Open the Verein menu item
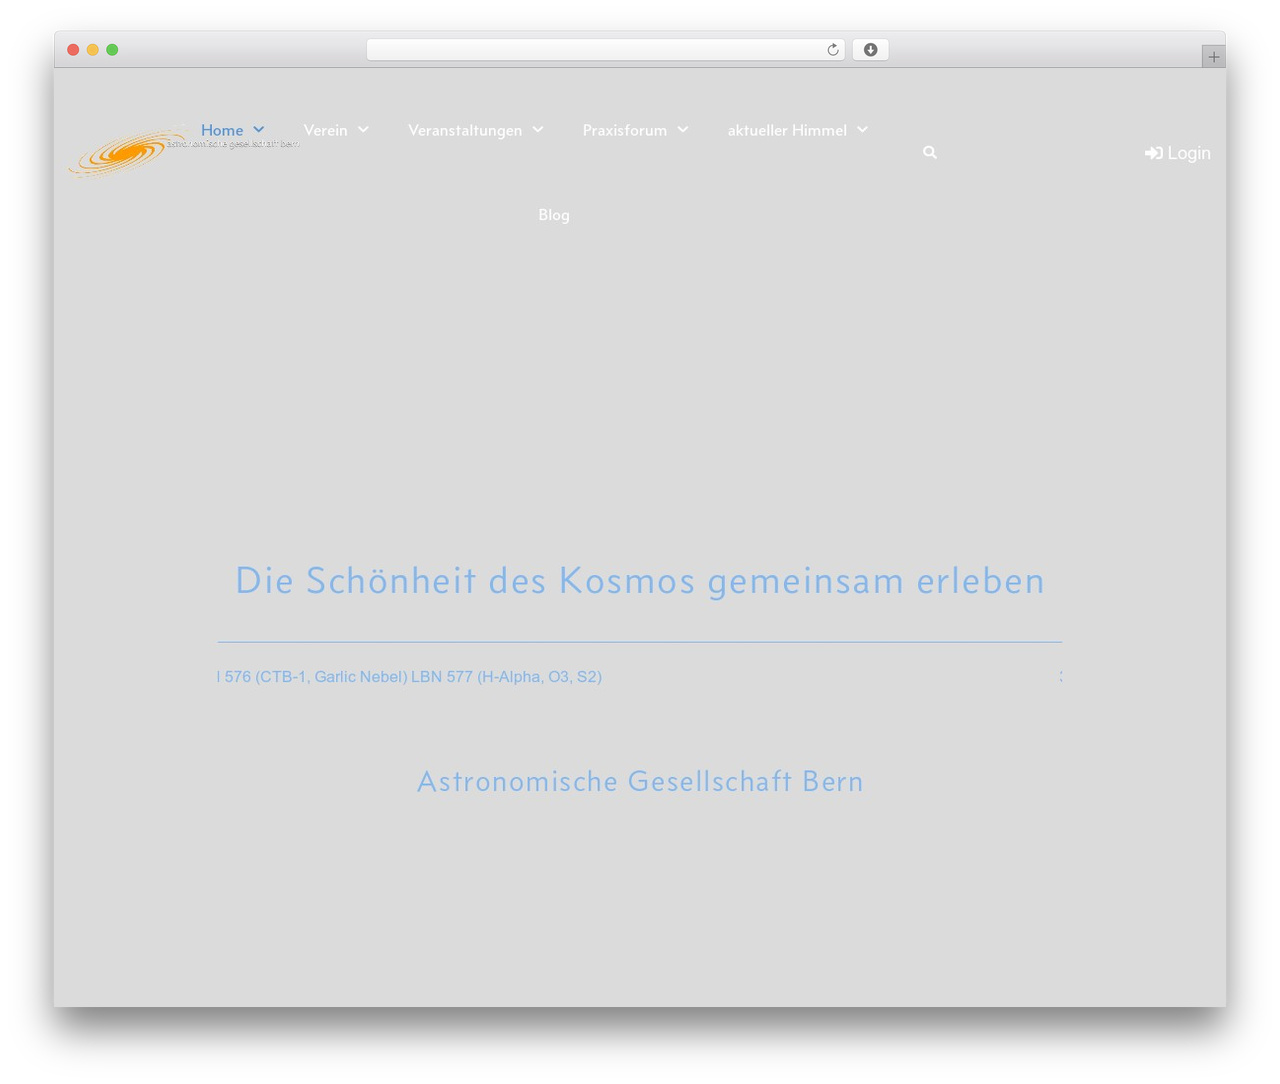This screenshot has height=1084, width=1280. click(x=326, y=130)
